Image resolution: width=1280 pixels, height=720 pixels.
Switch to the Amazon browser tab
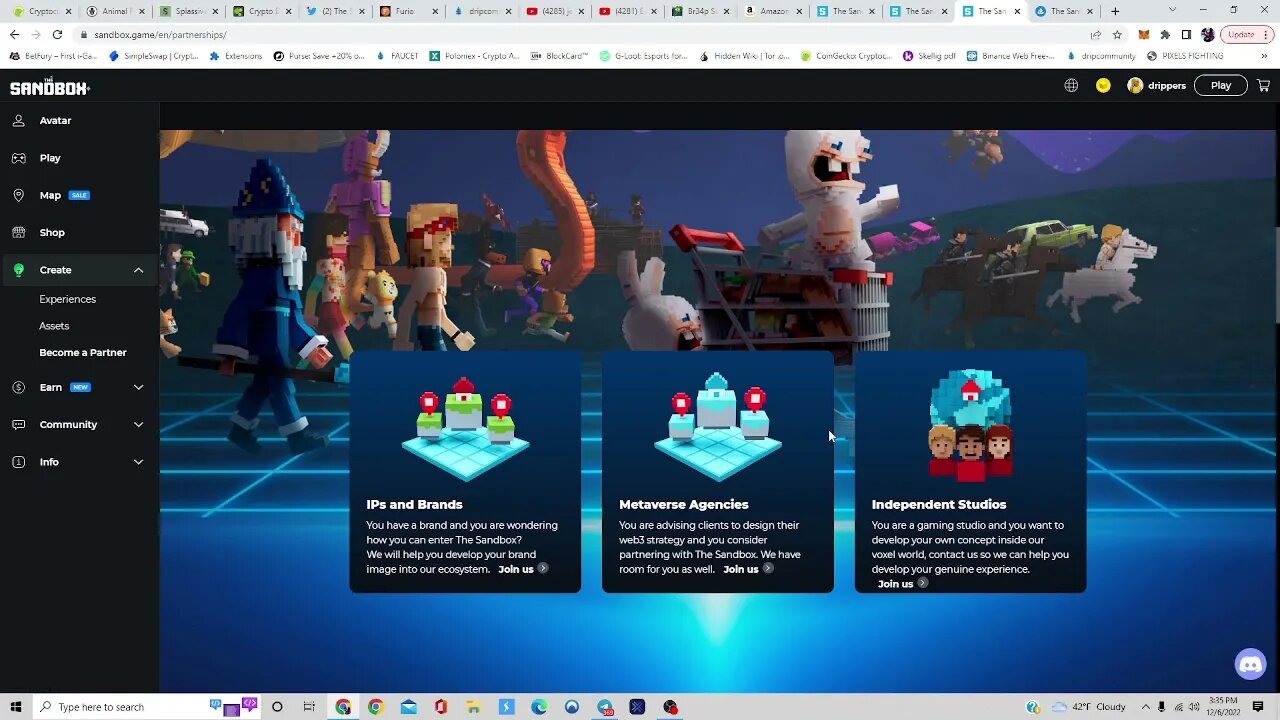771,11
